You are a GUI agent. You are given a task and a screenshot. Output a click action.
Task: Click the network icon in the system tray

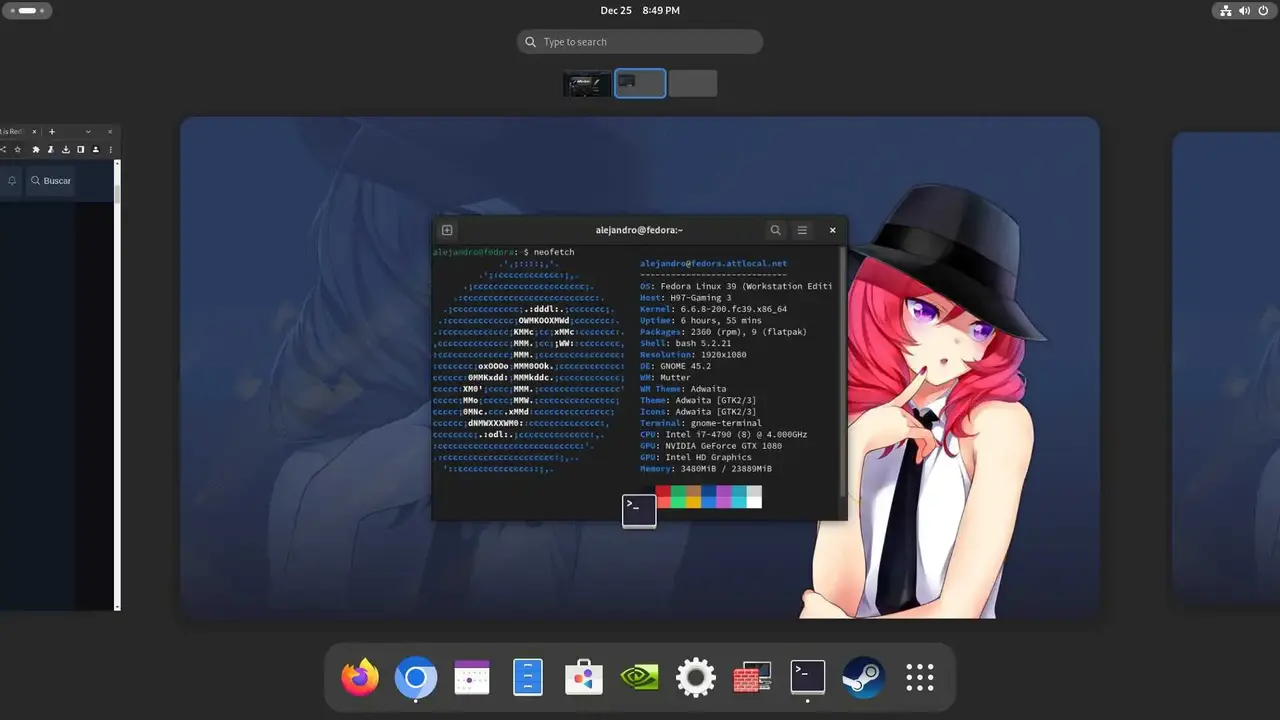[1226, 10]
